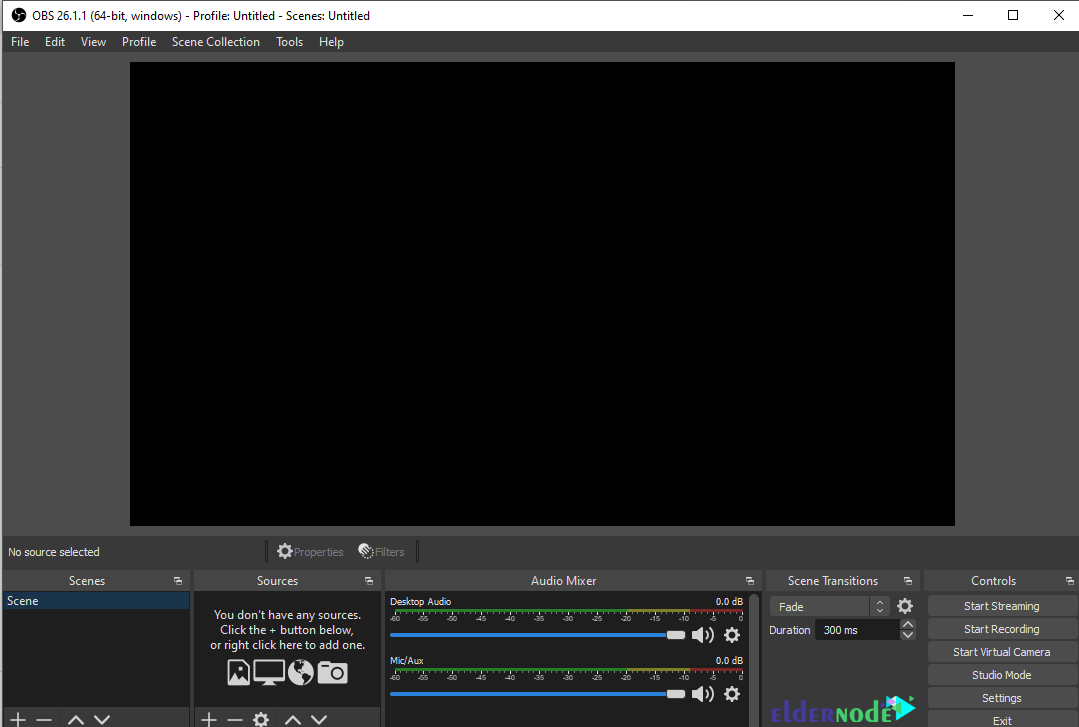
Task: Open the Scene Collection menu
Action: (x=215, y=42)
